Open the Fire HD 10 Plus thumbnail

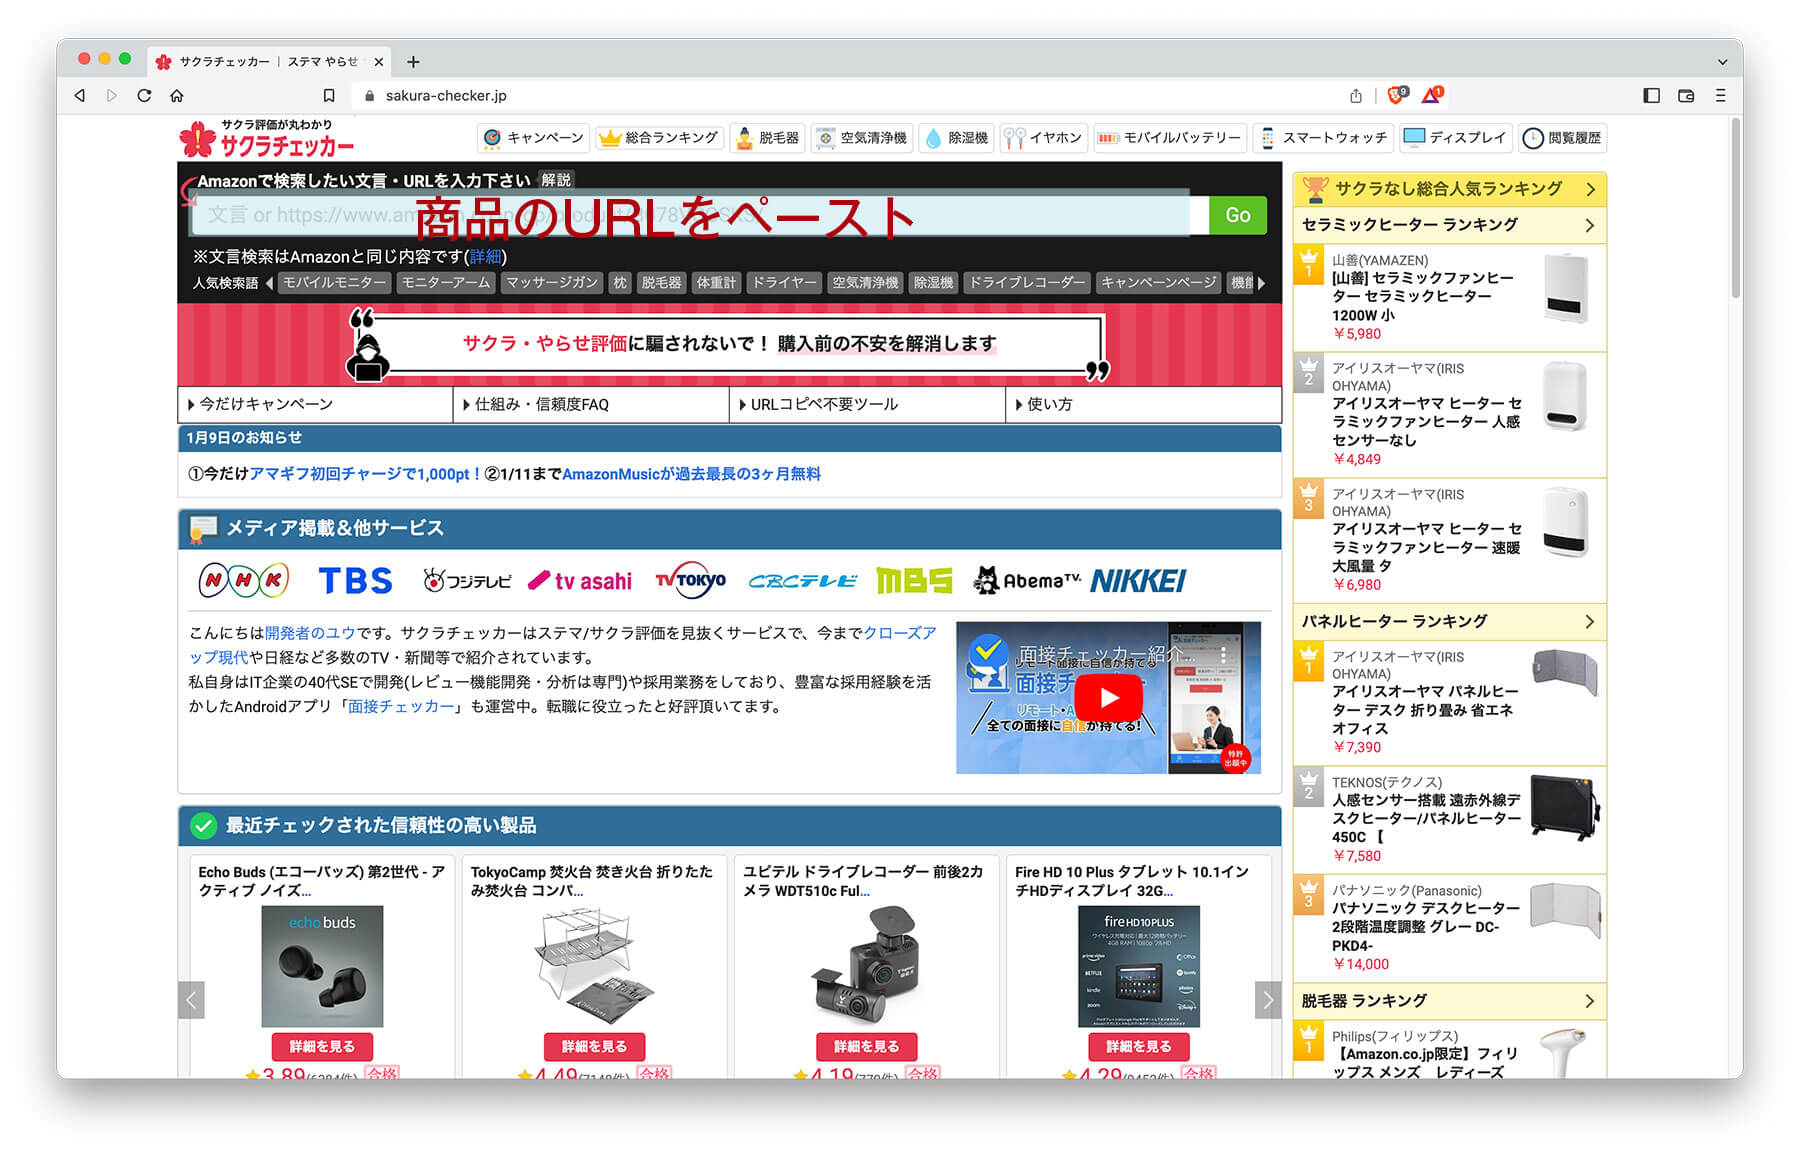coord(1138,966)
